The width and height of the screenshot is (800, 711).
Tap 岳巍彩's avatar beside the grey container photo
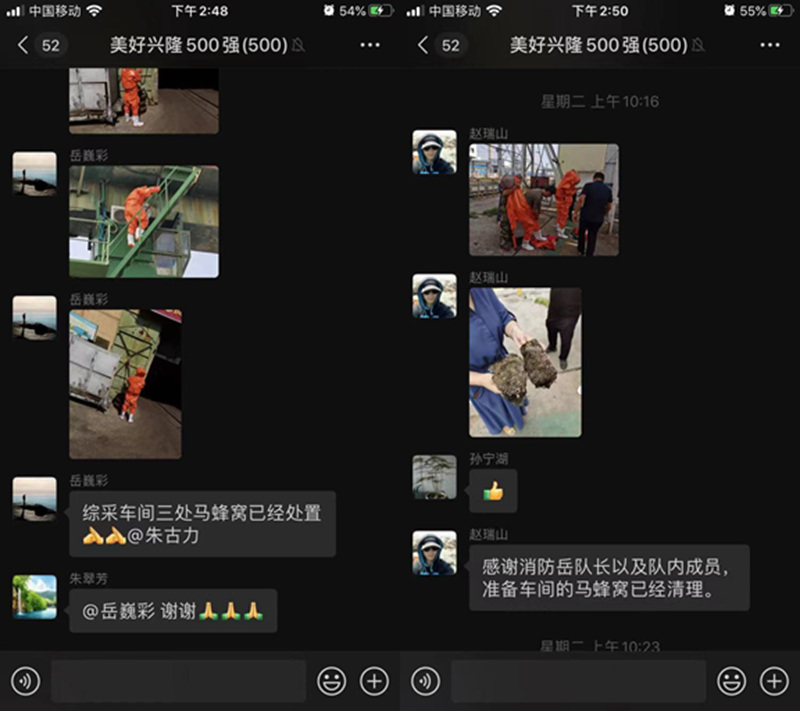(x=35, y=318)
